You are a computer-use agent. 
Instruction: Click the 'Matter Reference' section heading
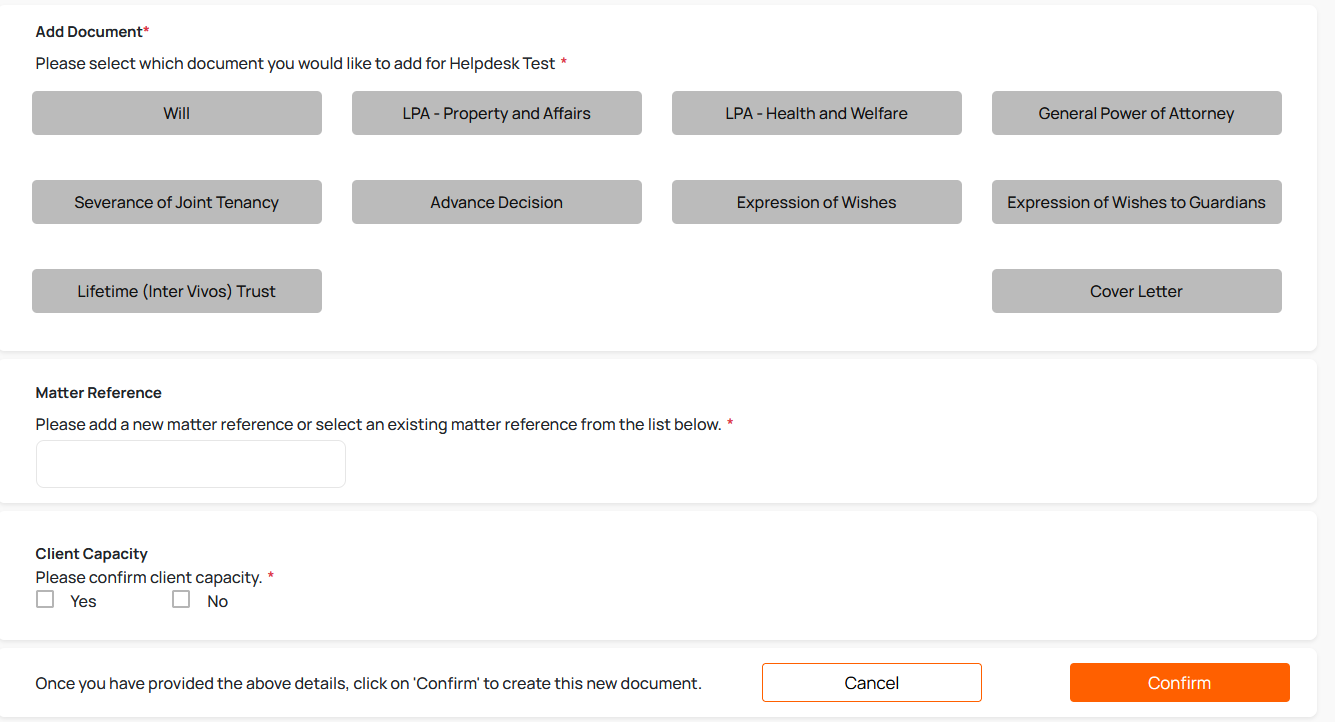[x=98, y=393]
